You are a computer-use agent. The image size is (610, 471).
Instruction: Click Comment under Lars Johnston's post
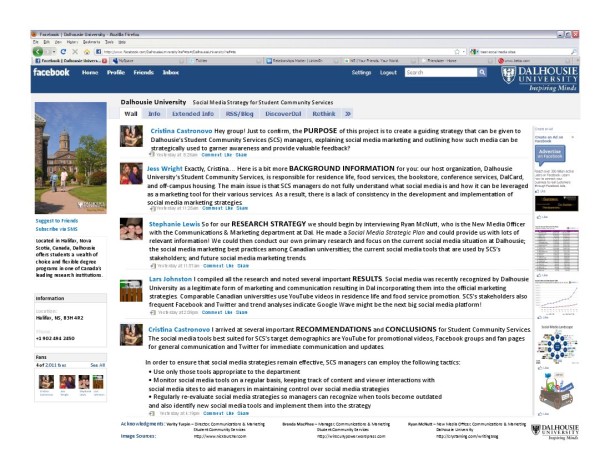(x=212, y=312)
